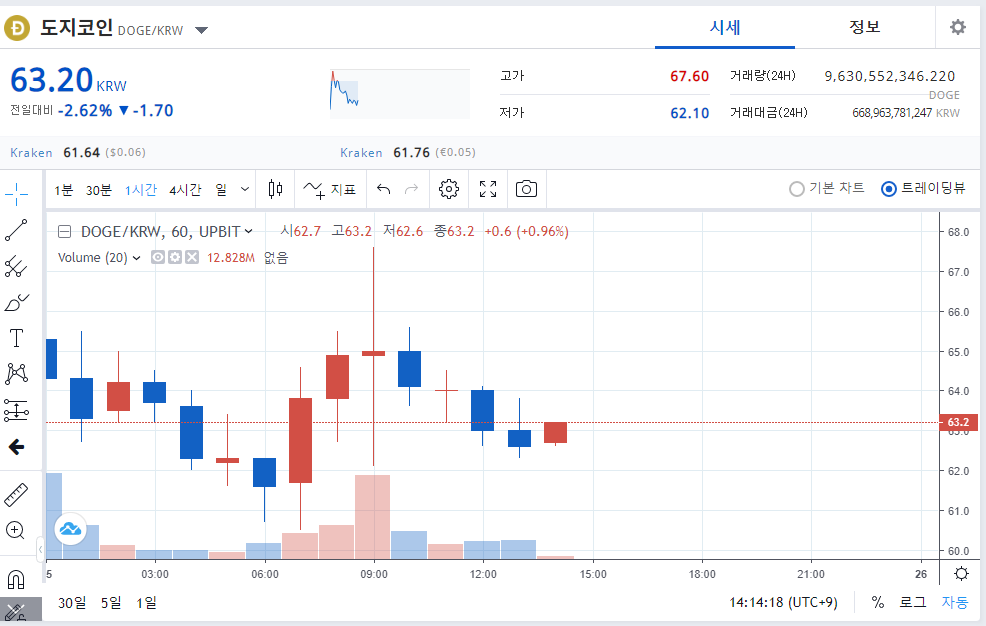Open page settings gear at top right
The width and height of the screenshot is (986, 626).
(x=958, y=27)
